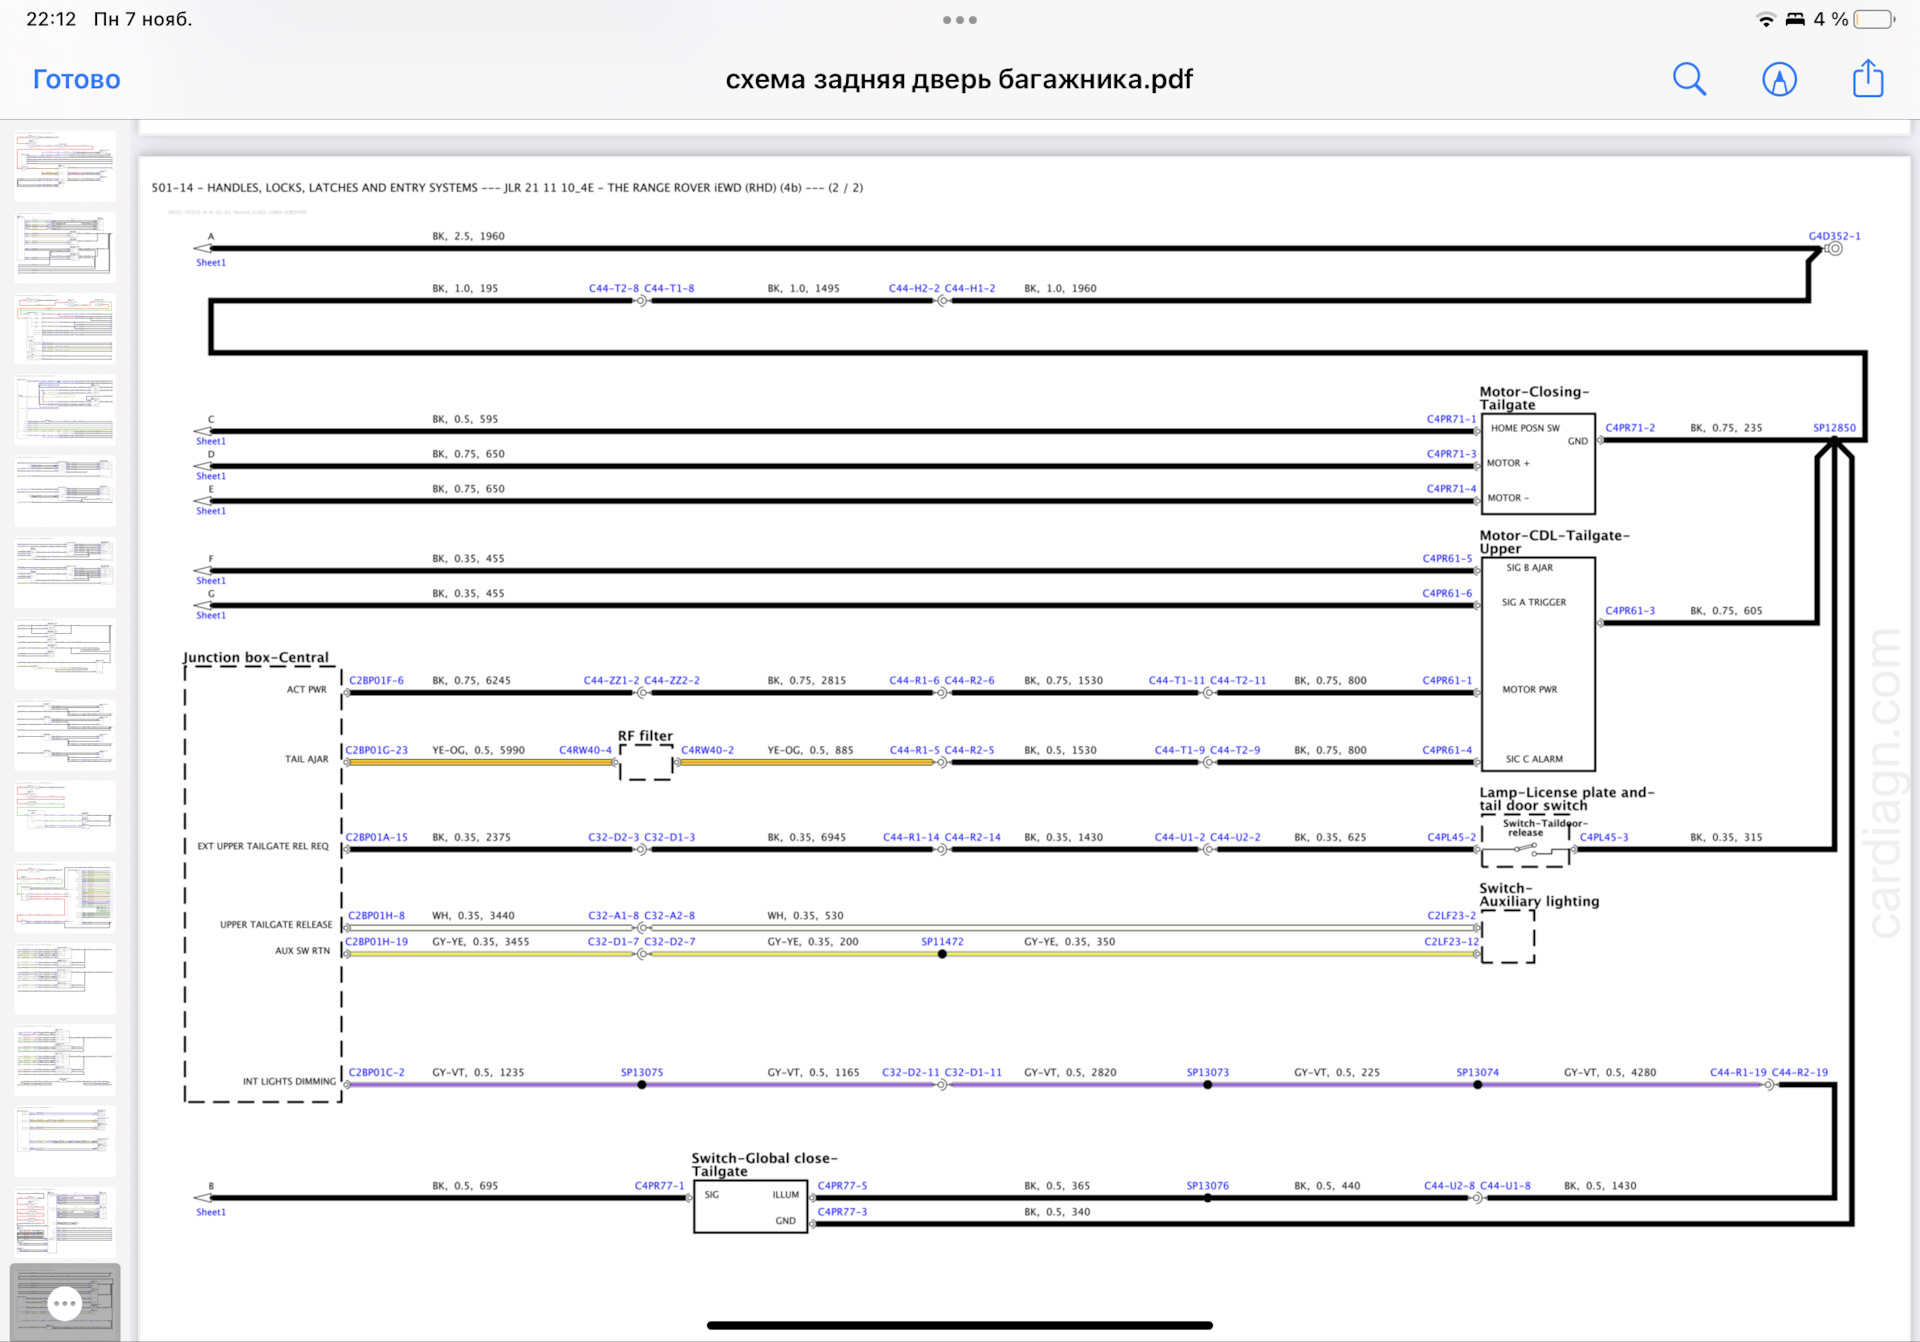1920x1342 pixels.
Task: Tap the battery indicator in status bar
Action: point(1873,19)
